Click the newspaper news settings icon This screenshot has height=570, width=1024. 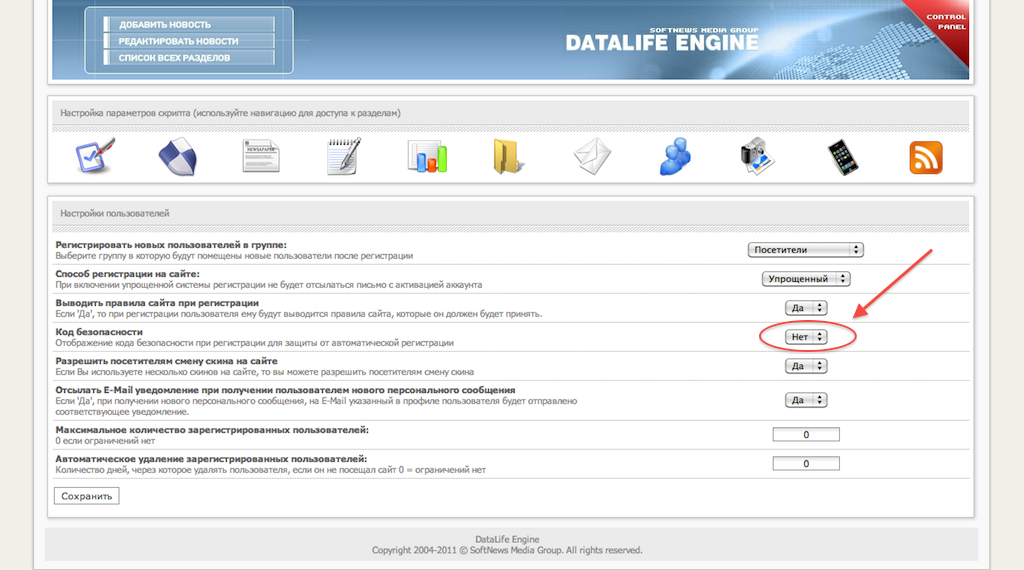point(260,157)
